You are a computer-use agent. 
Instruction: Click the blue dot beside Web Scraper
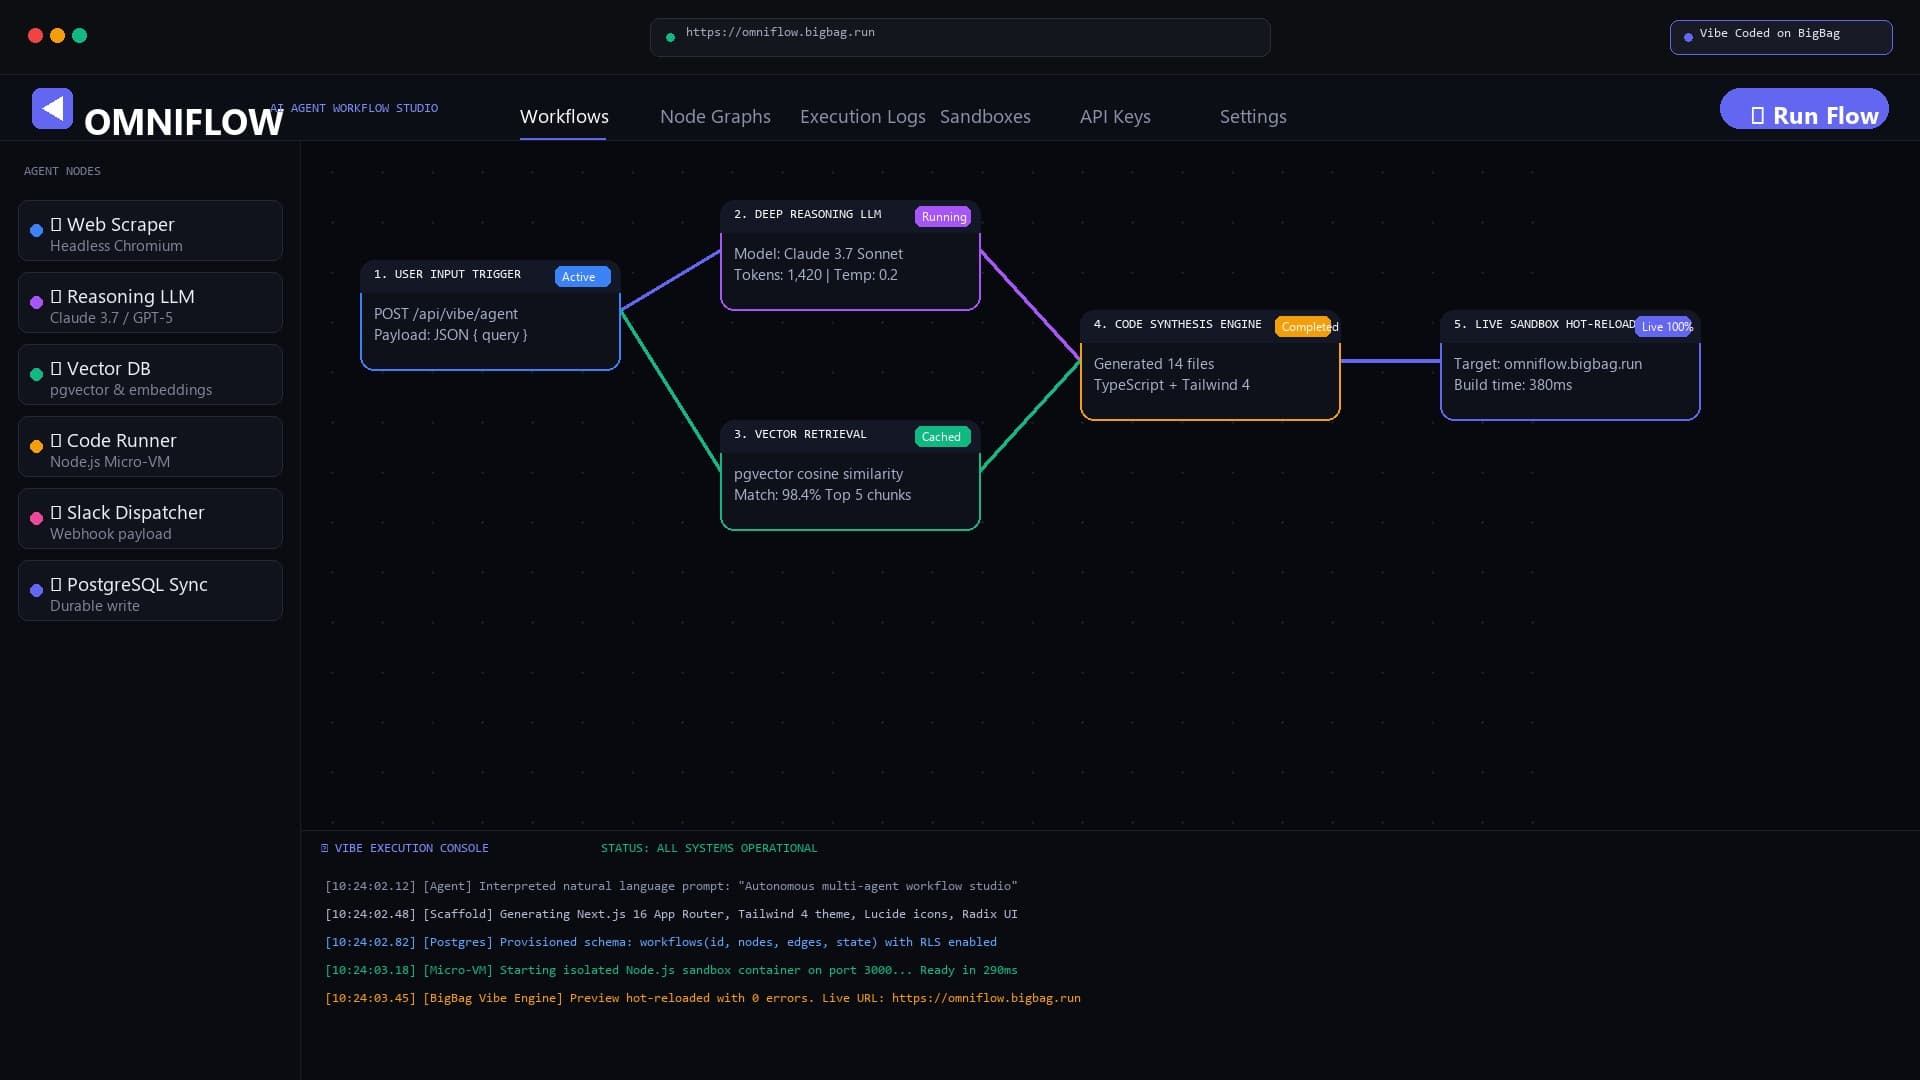coord(36,230)
